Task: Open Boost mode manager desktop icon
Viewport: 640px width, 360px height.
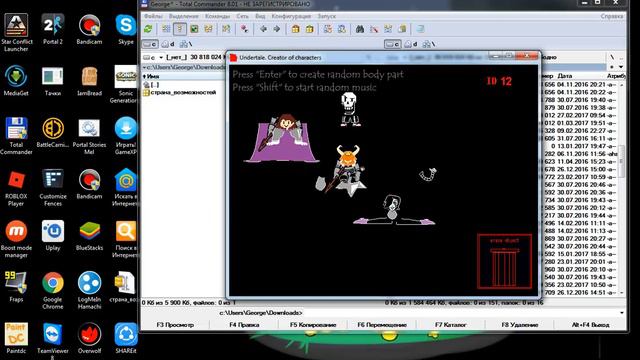Action: tap(16, 239)
